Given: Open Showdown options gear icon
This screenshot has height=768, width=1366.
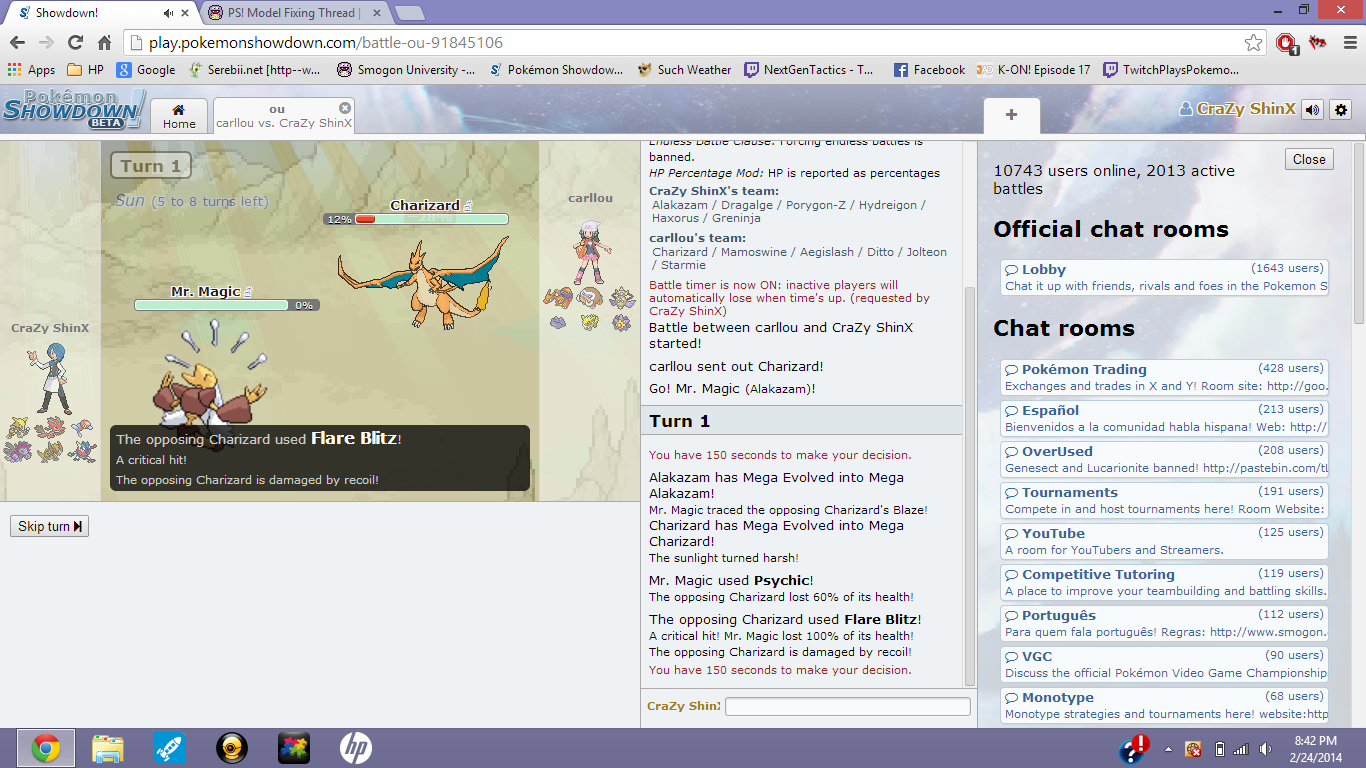Looking at the screenshot, I should coord(1341,110).
